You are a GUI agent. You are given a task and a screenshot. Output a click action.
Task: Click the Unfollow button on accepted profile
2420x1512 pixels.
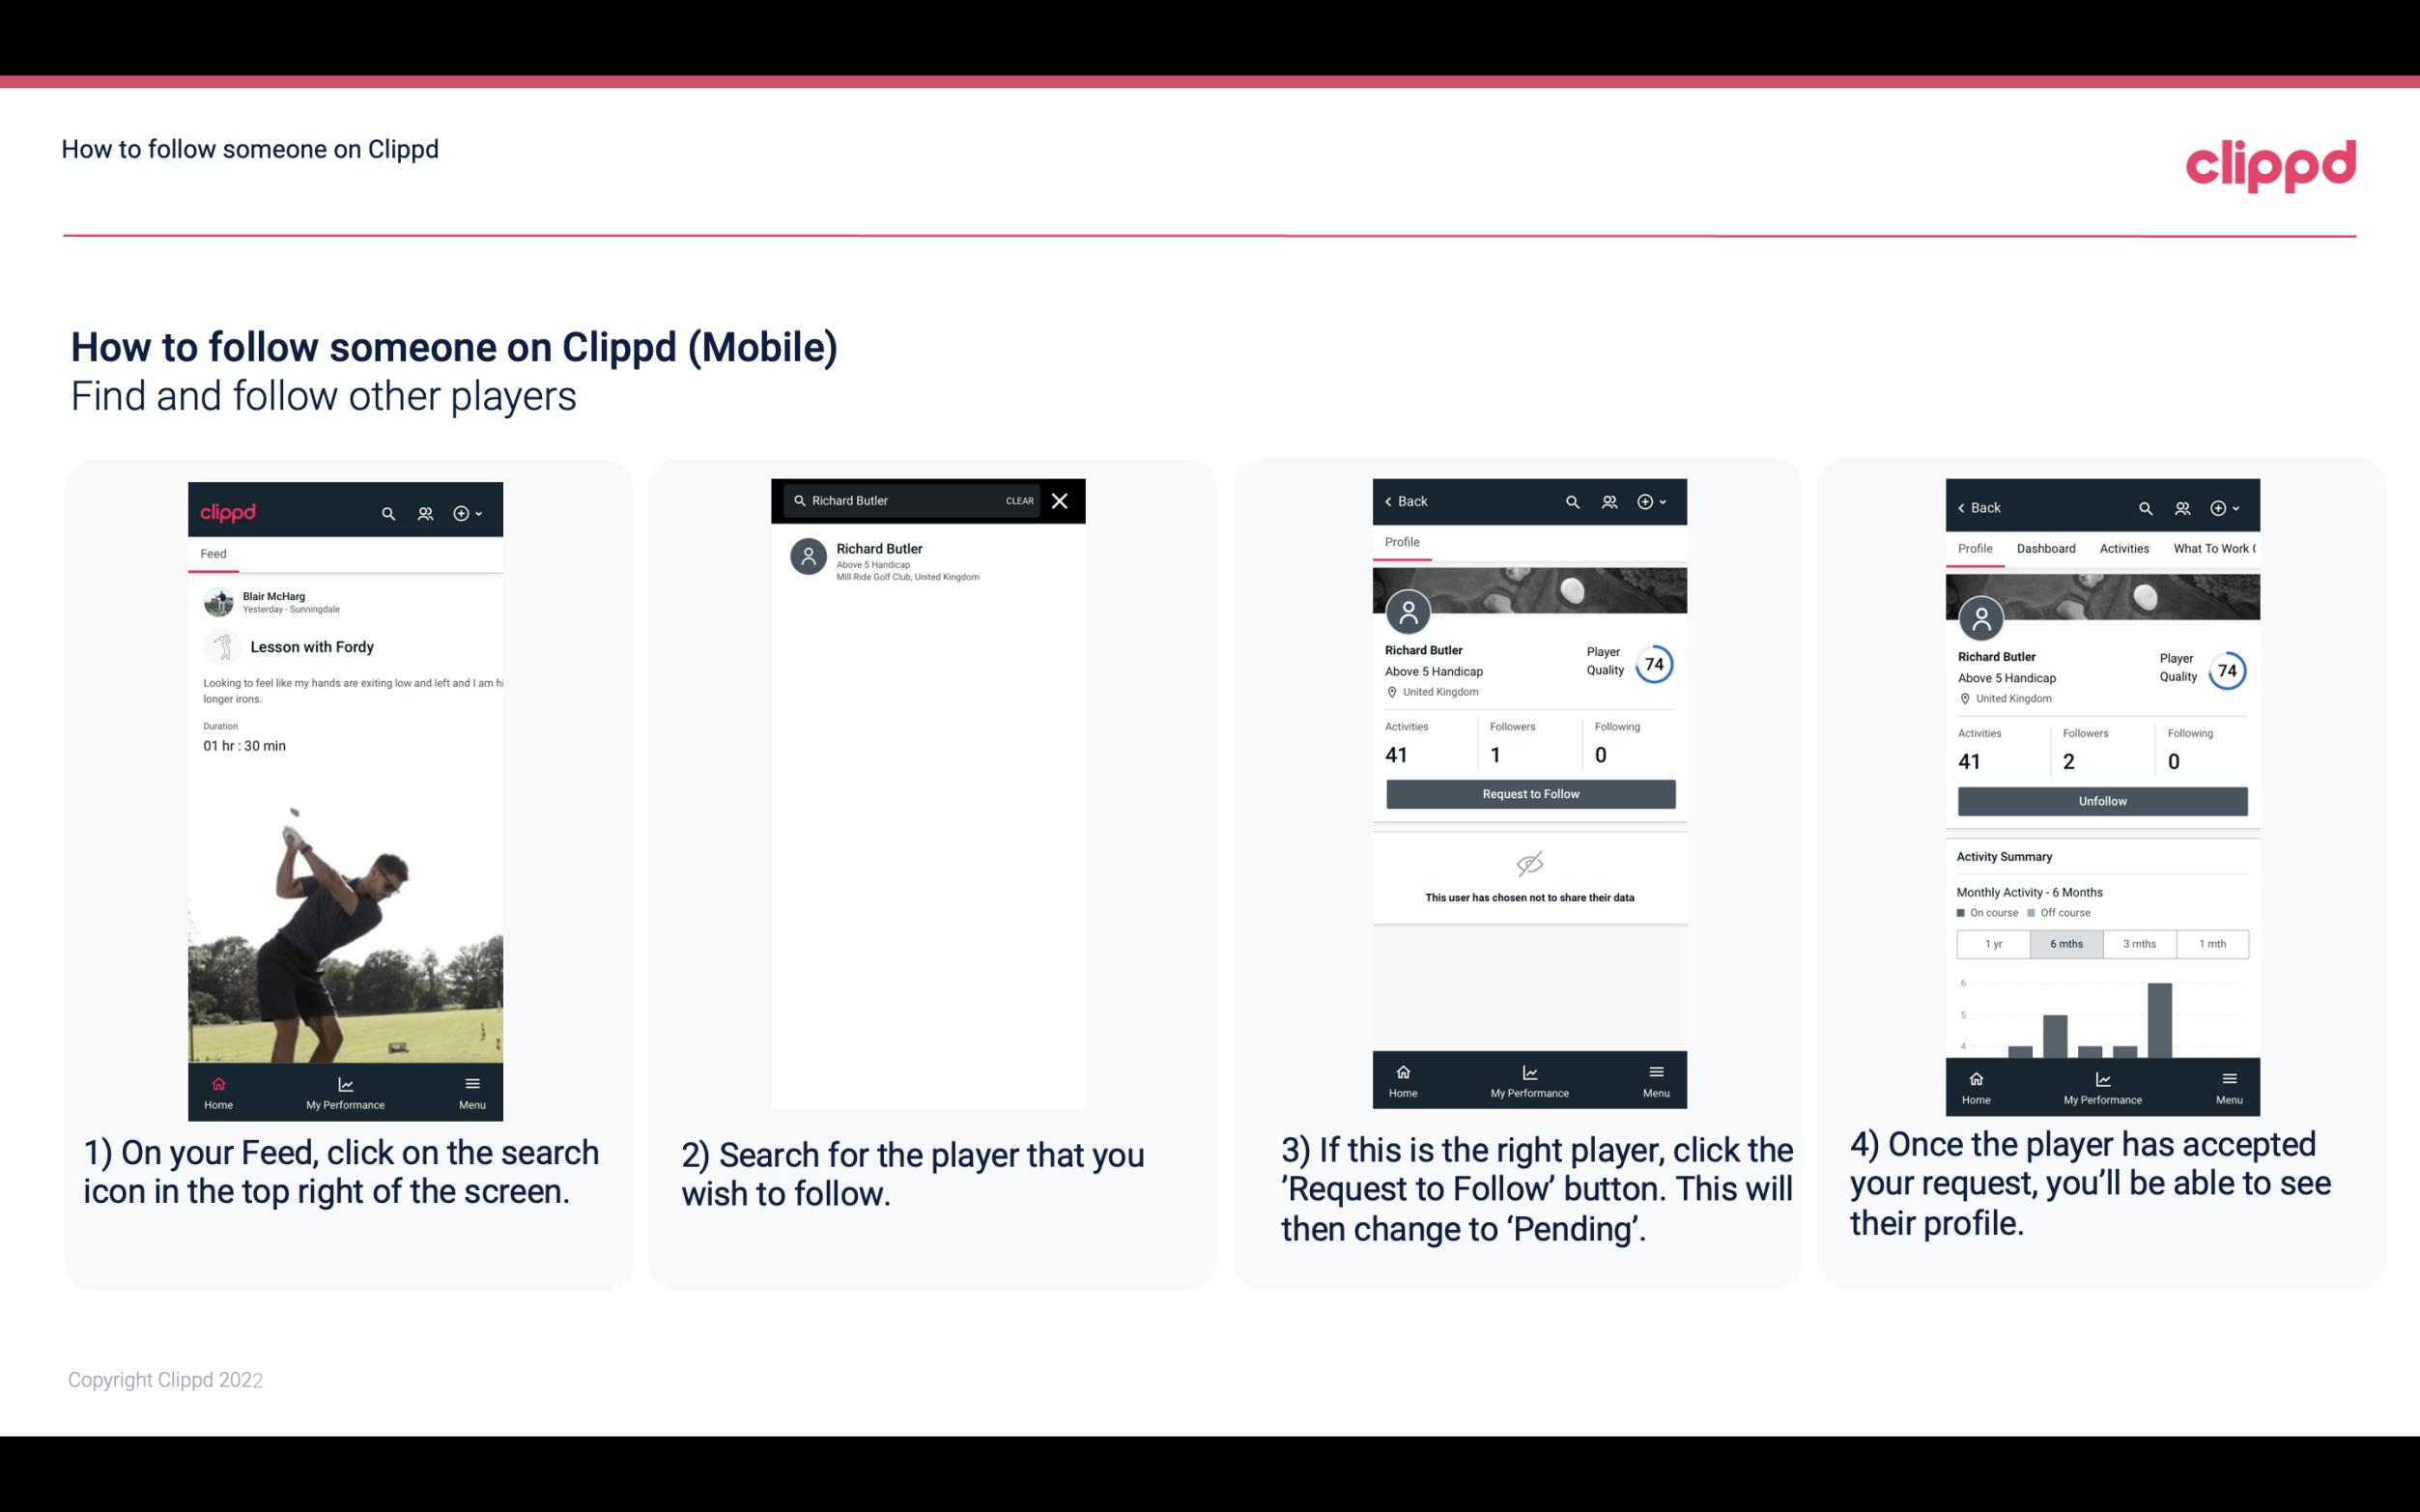[x=2101, y=800]
